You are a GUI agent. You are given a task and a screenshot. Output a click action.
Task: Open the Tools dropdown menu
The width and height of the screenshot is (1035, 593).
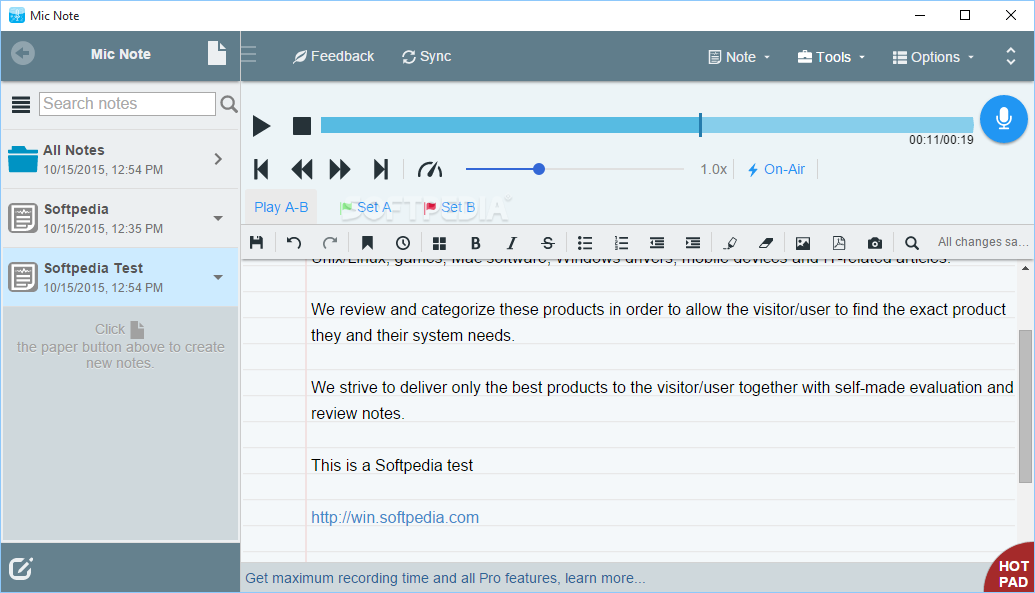832,57
